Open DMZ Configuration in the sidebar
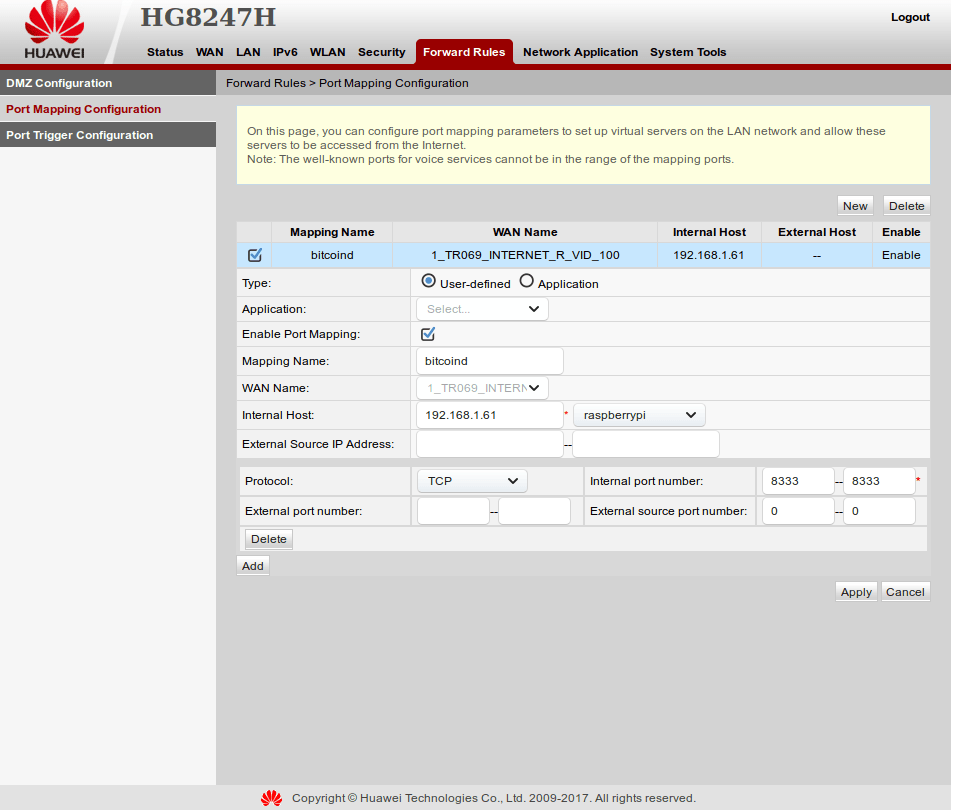The image size is (954, 811). pos(59,83)
